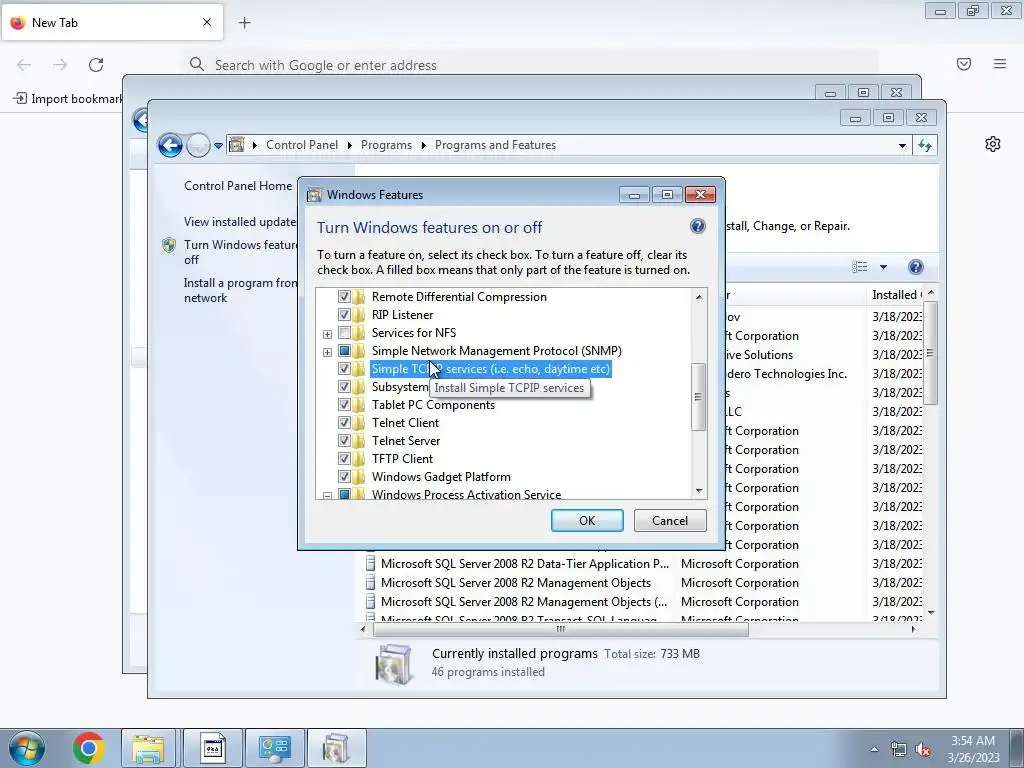Click the muted volume tray icon

click(923, 750)
